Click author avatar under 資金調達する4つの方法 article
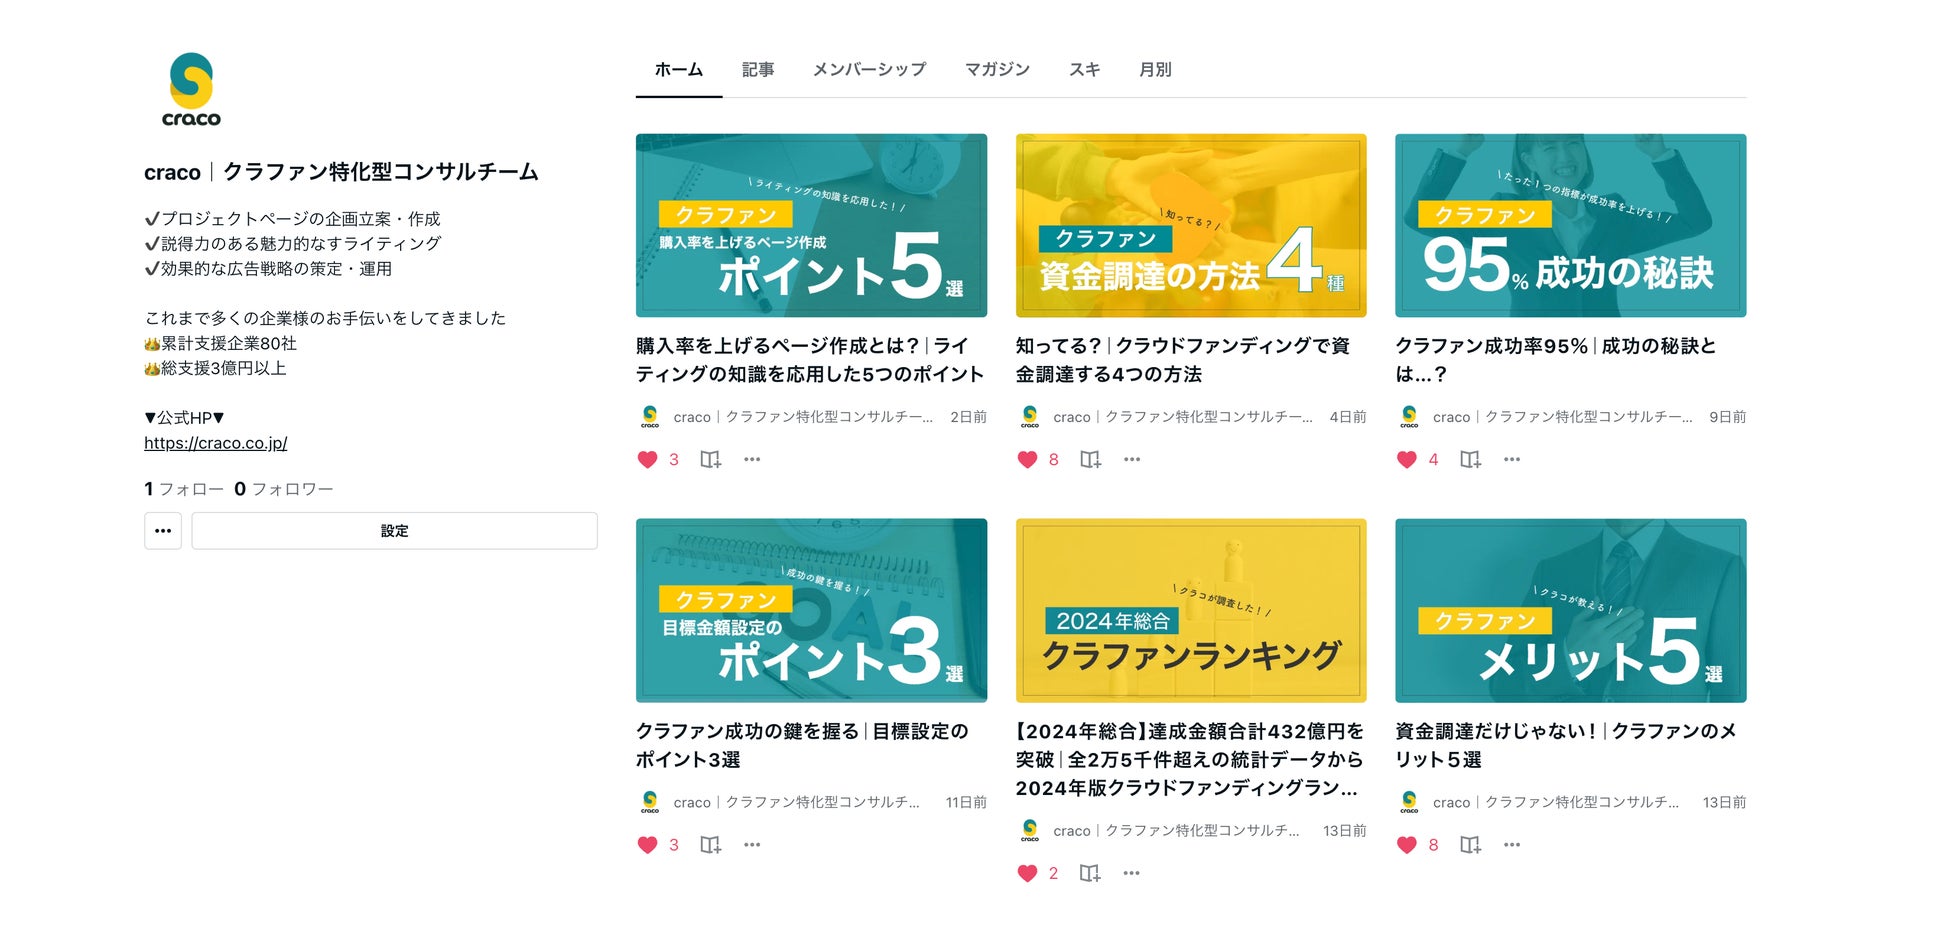 click(x=1030, y=417)
